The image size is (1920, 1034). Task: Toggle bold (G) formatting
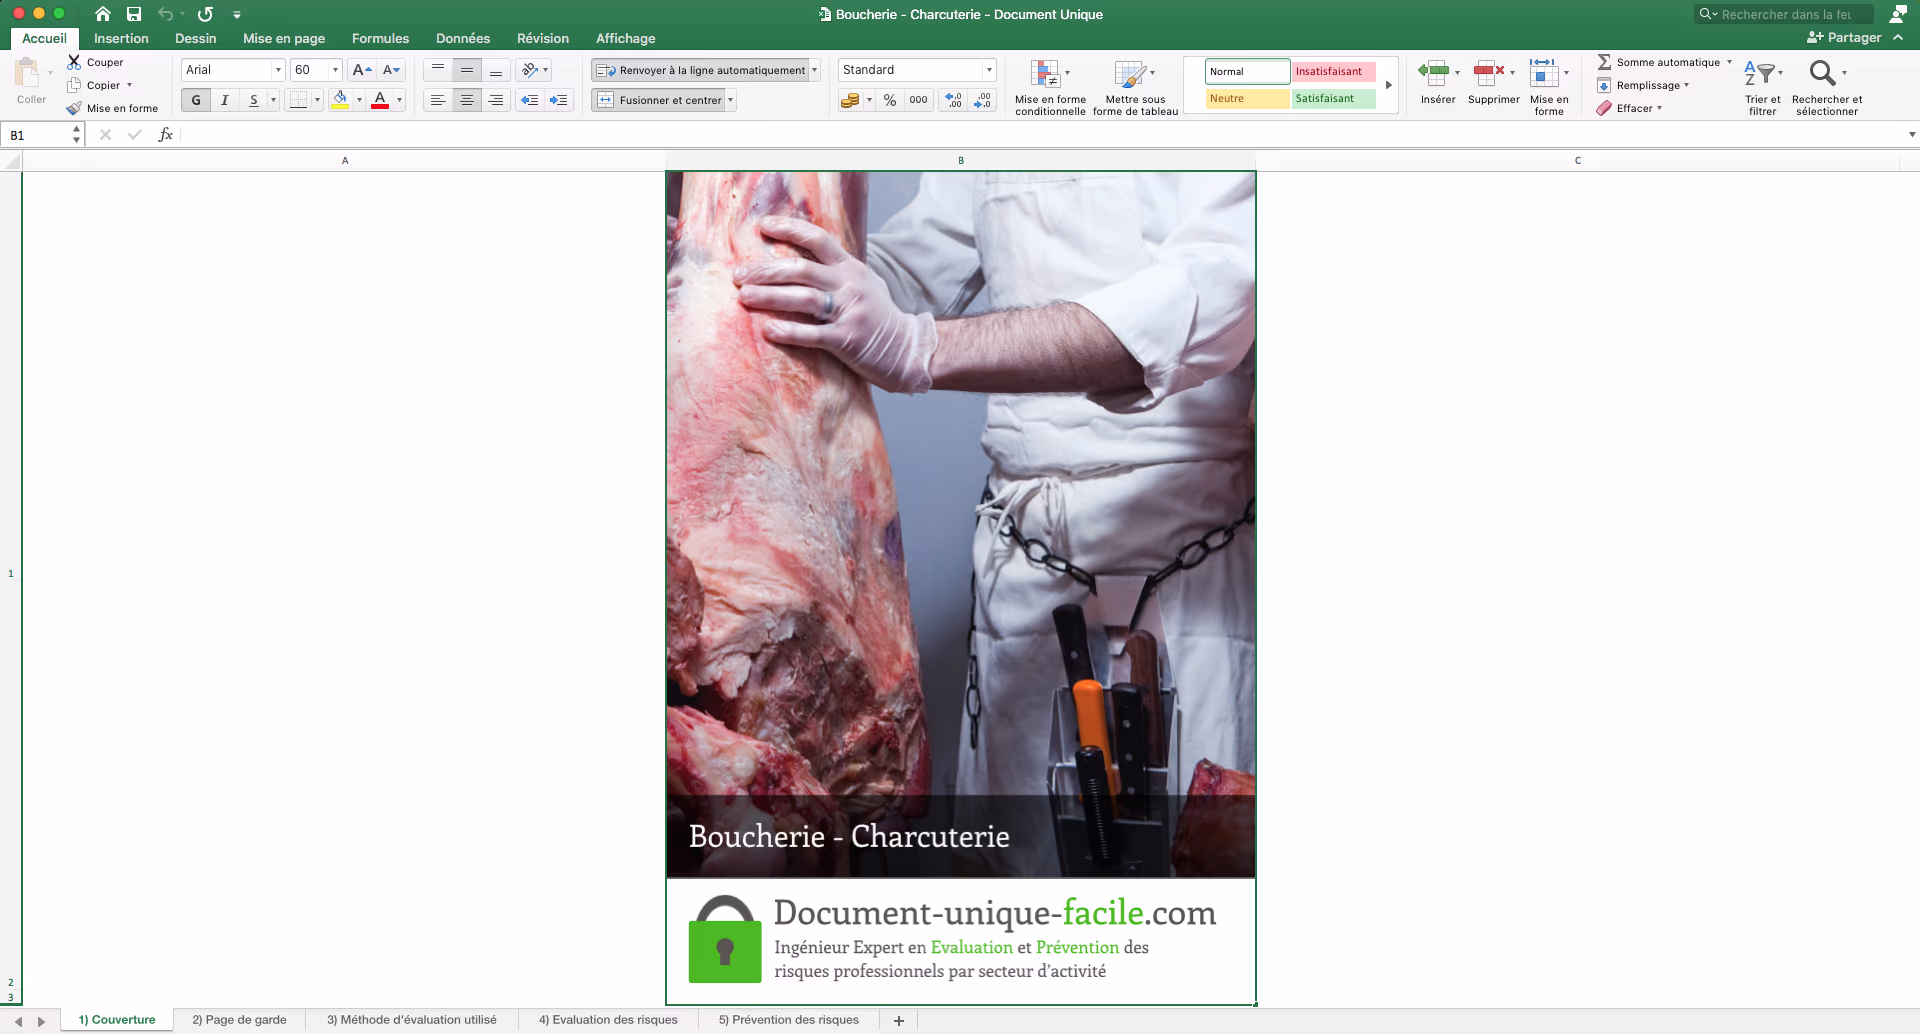click(x=196, y=100)
